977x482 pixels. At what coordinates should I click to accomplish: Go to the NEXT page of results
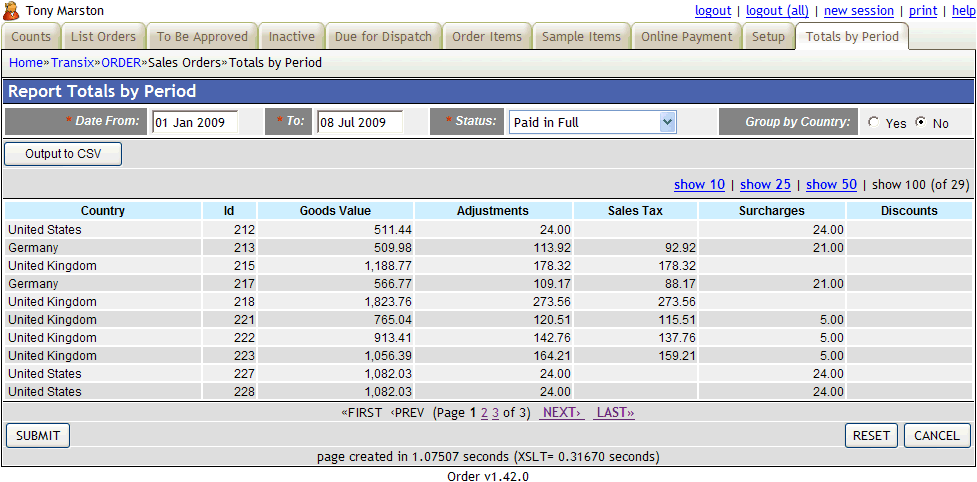click(561, 413)
